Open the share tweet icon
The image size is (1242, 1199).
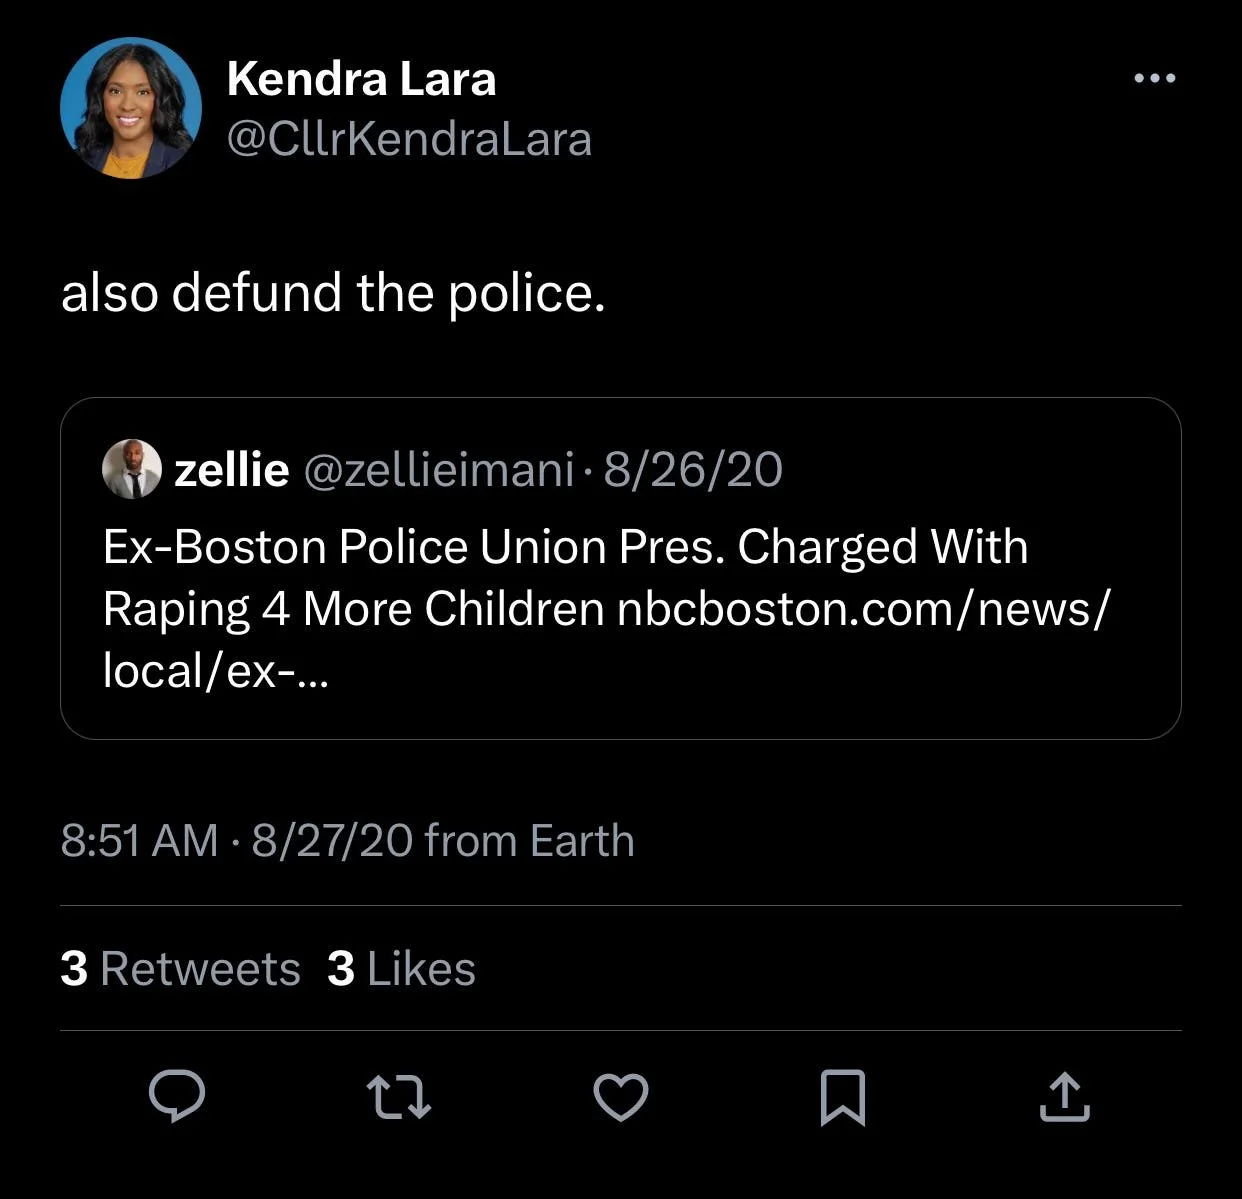[x=1064, y=1096]
